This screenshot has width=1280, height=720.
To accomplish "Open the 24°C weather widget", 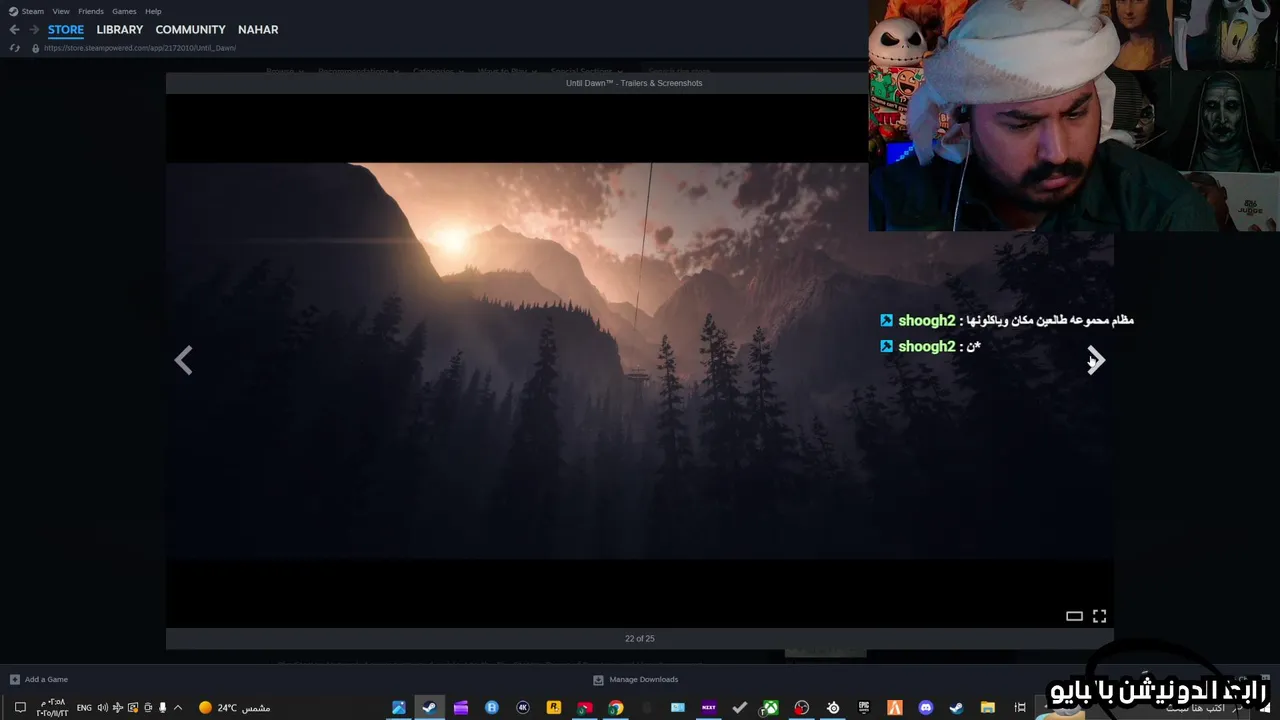I will (235, 707).
